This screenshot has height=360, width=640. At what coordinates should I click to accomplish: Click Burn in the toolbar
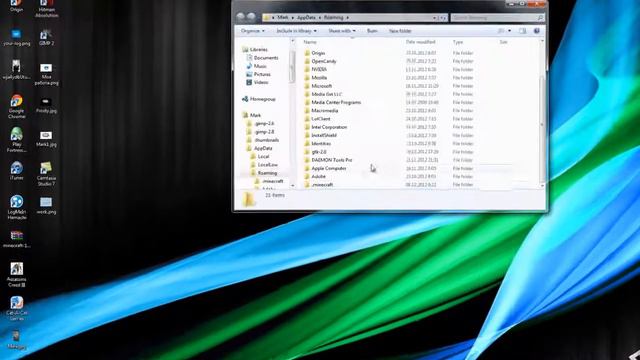click(372, 31)
